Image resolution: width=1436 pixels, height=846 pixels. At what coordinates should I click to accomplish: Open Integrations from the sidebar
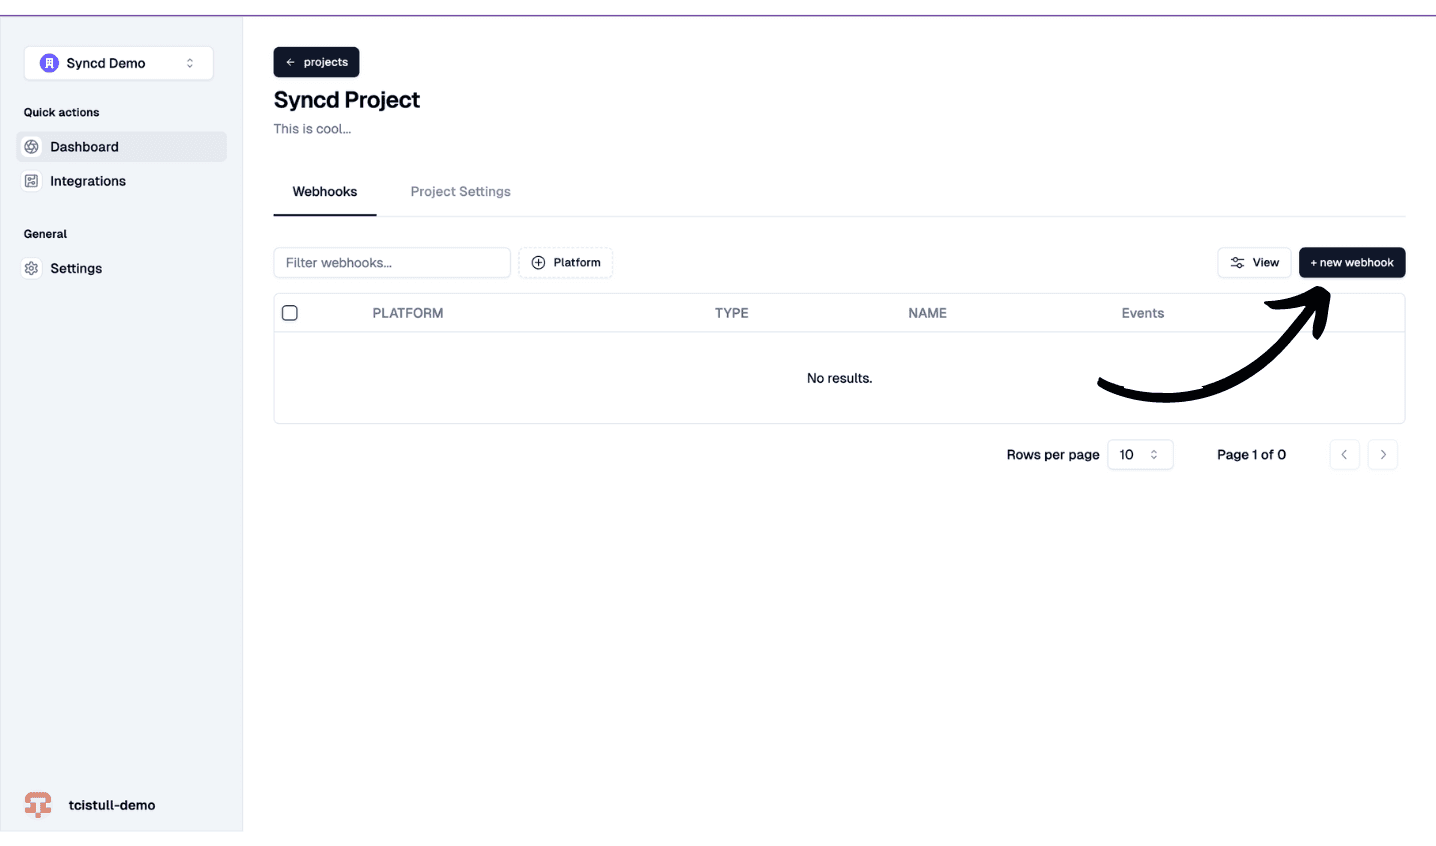tap(88, 181)
